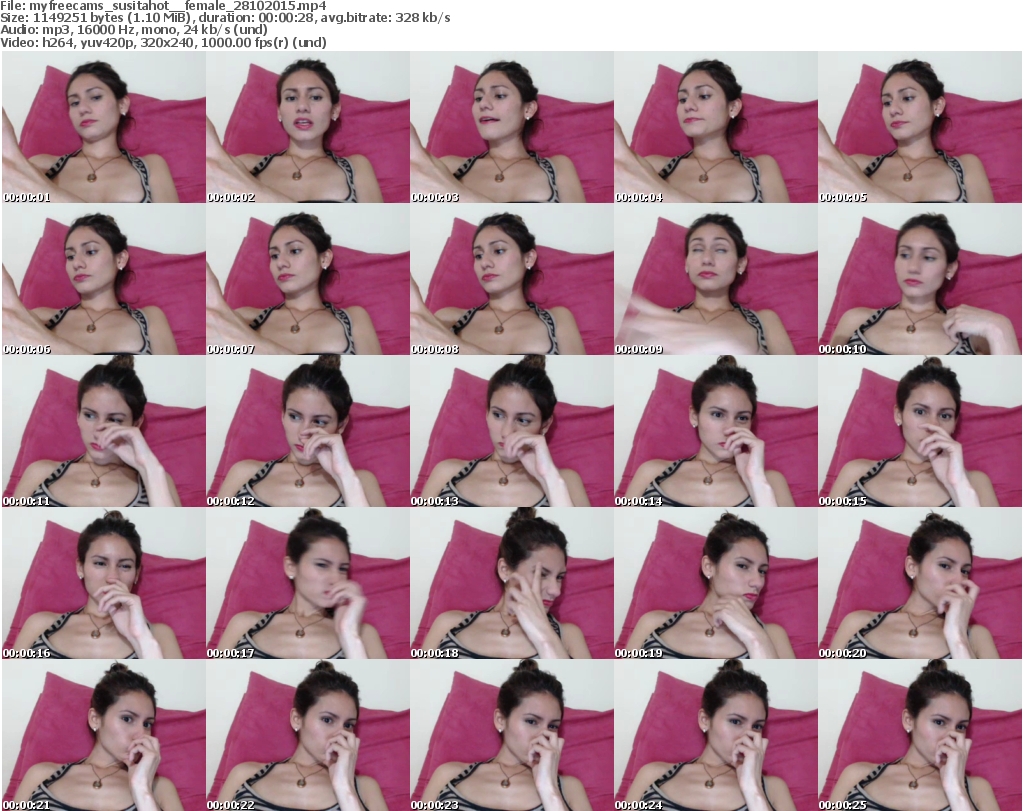The width and height of the screenshot is (1024, 811).
Task: View the thumbnail at 00:00:22
Action: click(308, 735)
